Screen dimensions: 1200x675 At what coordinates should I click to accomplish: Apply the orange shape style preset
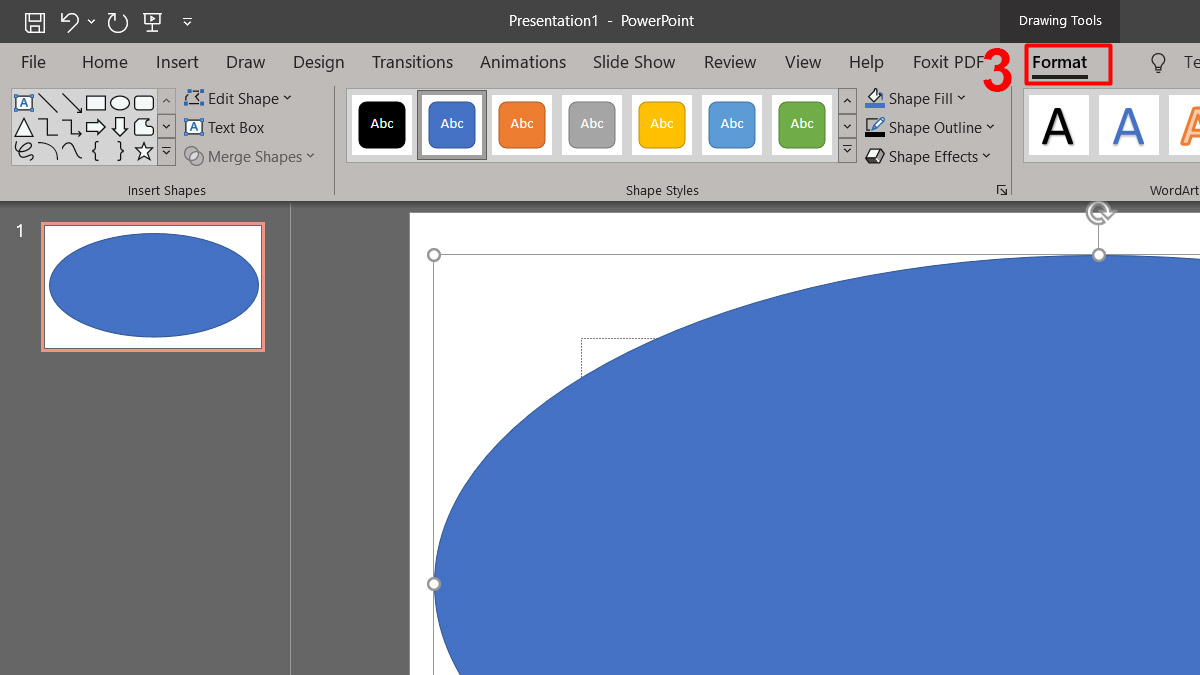(521, 124)
